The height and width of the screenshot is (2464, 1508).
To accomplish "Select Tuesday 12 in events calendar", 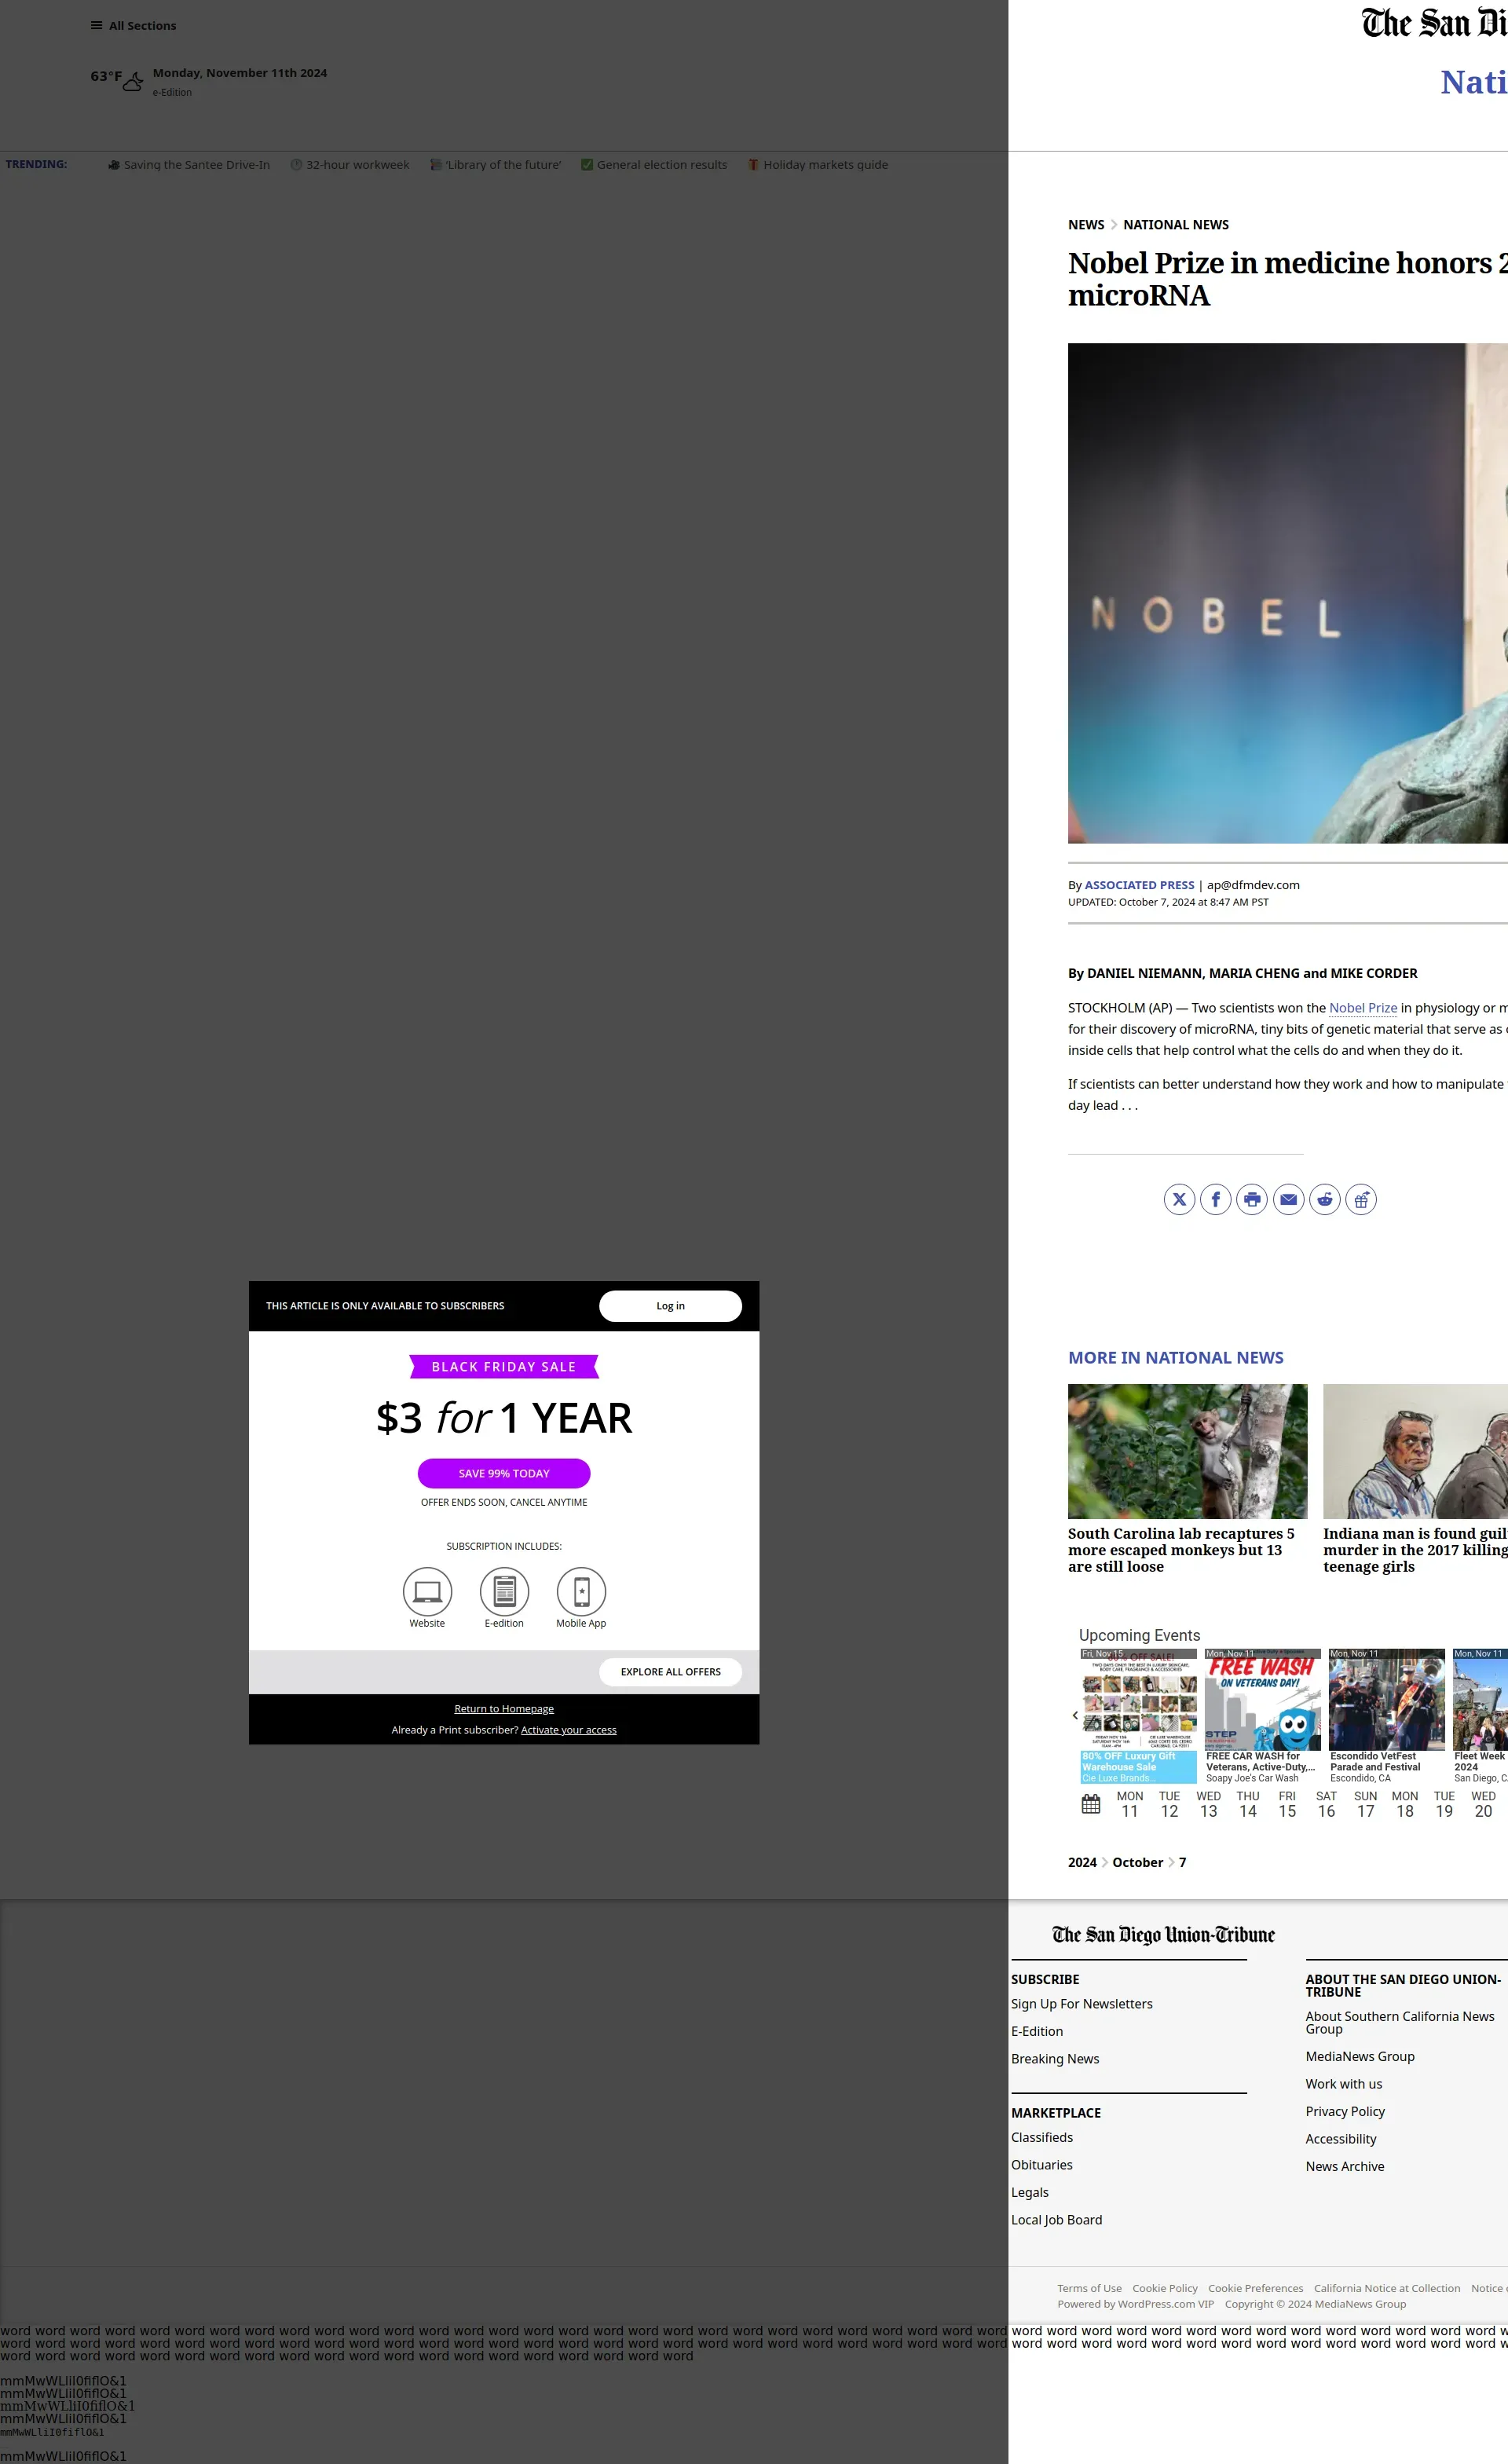I will point(1169,1804).
